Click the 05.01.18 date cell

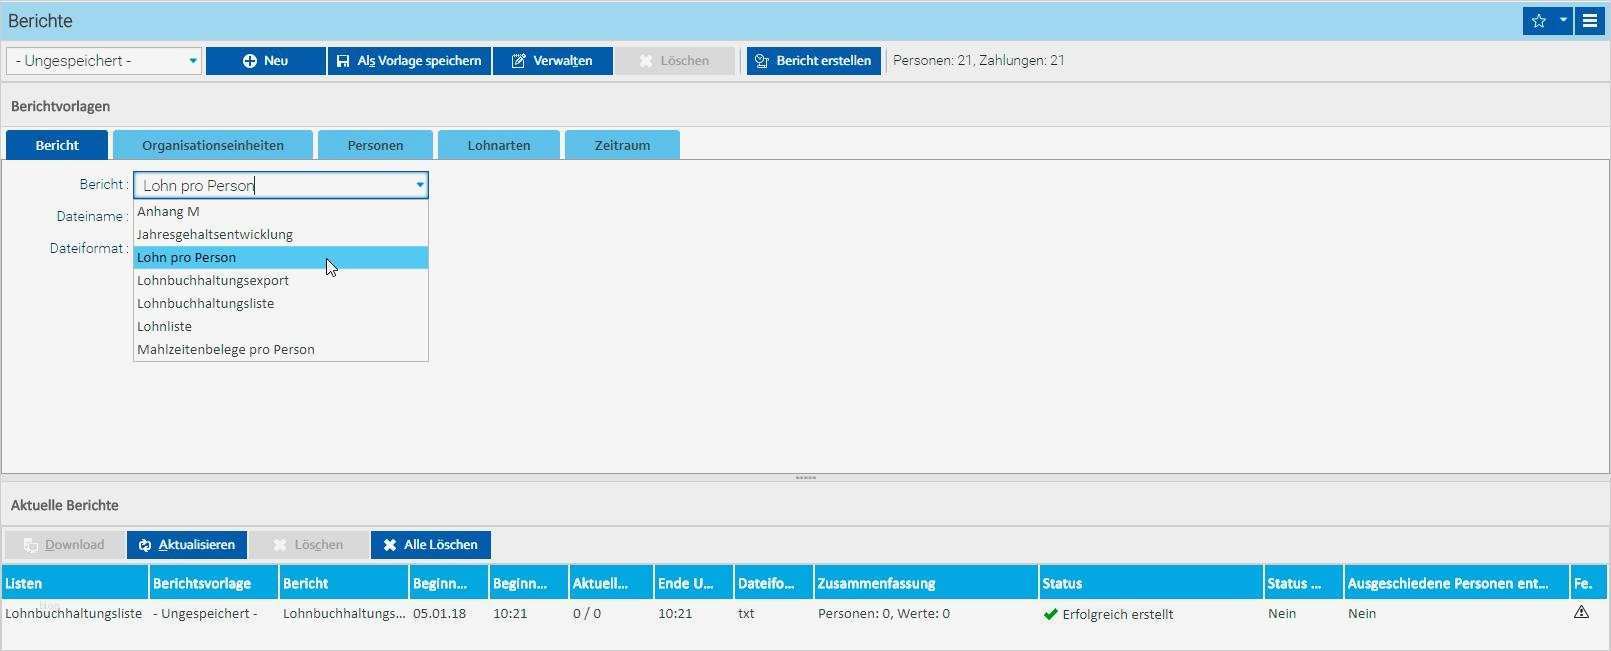[x=439, y=613]
